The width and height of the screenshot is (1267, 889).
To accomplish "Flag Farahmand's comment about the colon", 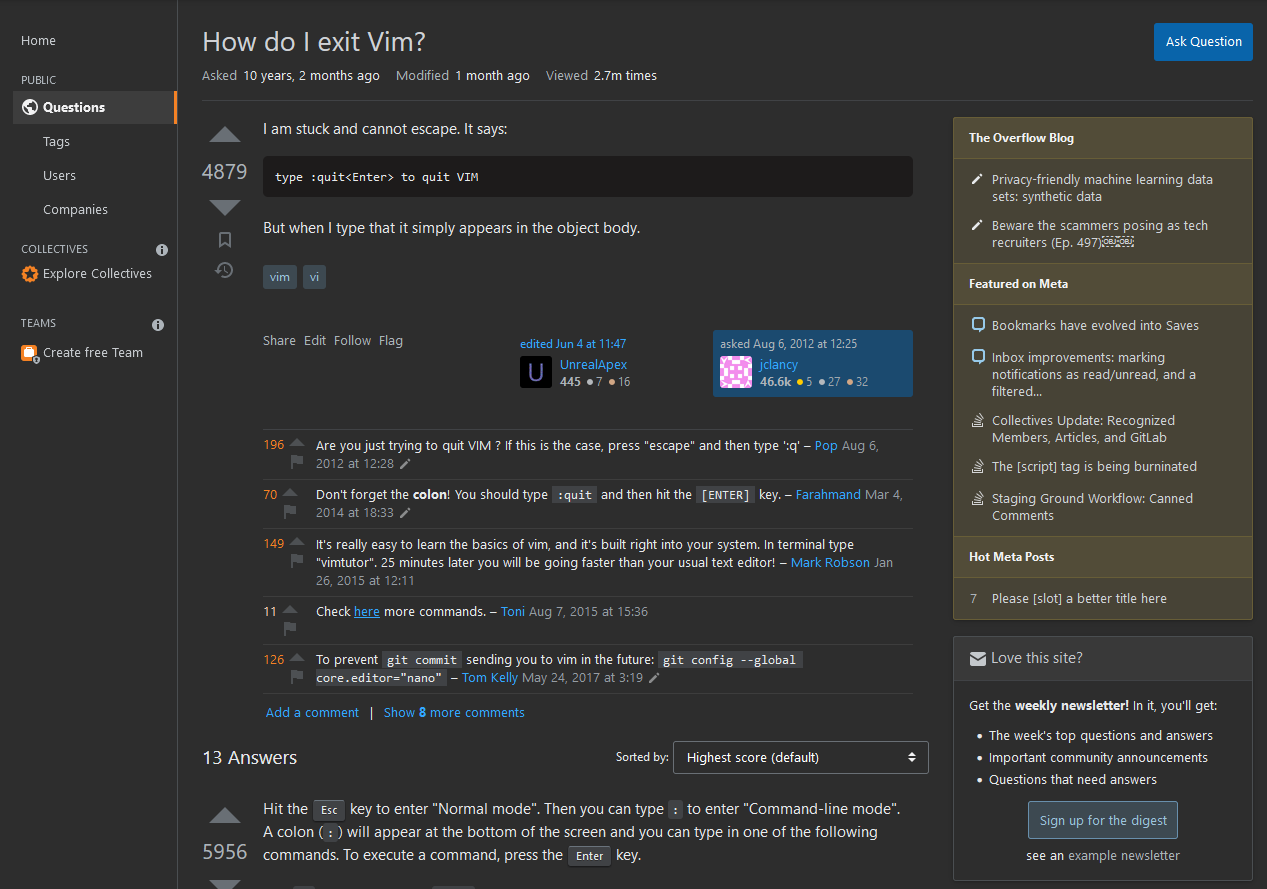I will [290, 511].
